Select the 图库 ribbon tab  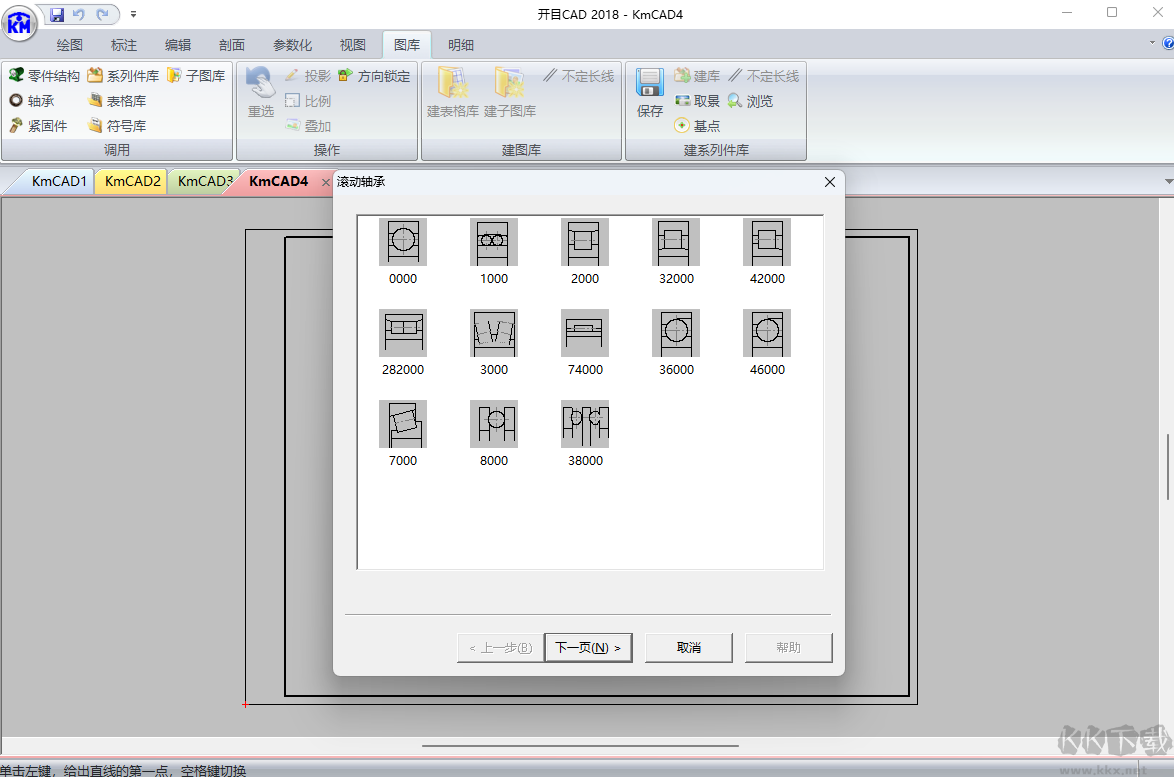(x=407, y=45)
